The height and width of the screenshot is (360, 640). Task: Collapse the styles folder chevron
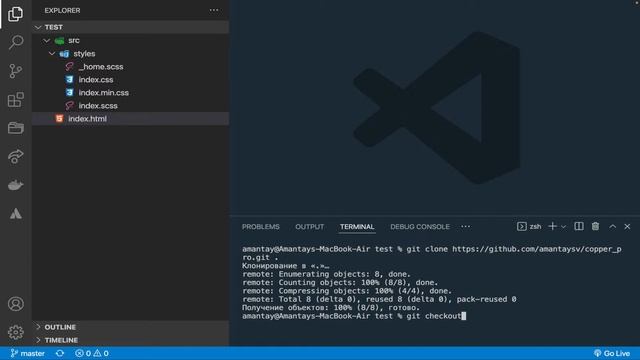click(52, 53)
